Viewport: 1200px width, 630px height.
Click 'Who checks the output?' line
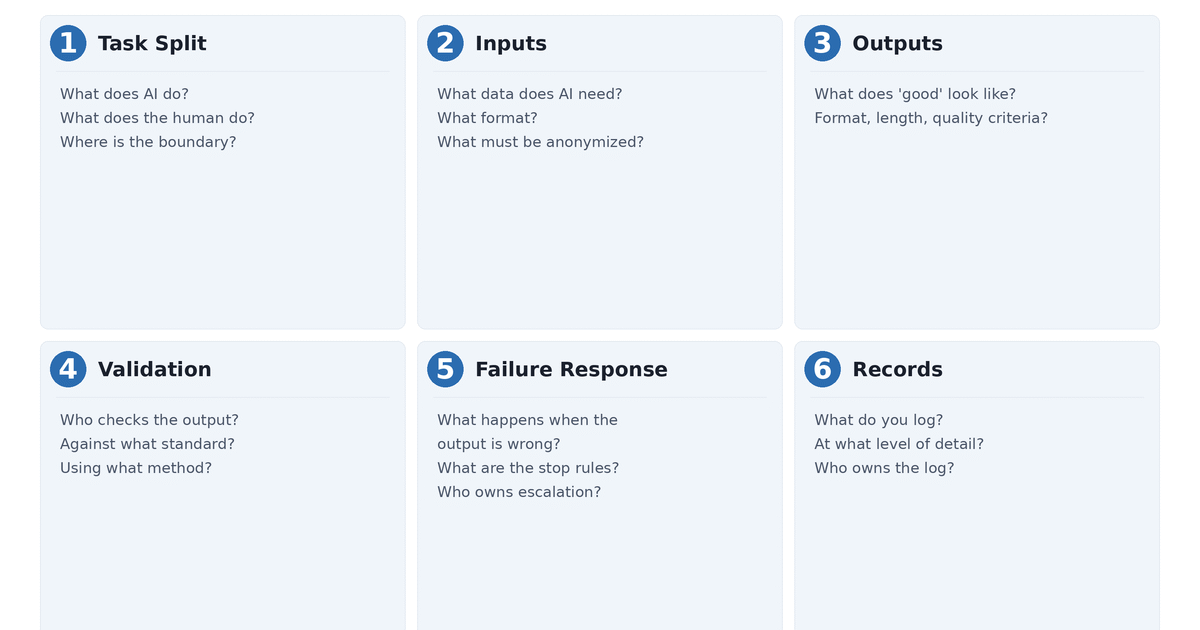click(149, 420)
